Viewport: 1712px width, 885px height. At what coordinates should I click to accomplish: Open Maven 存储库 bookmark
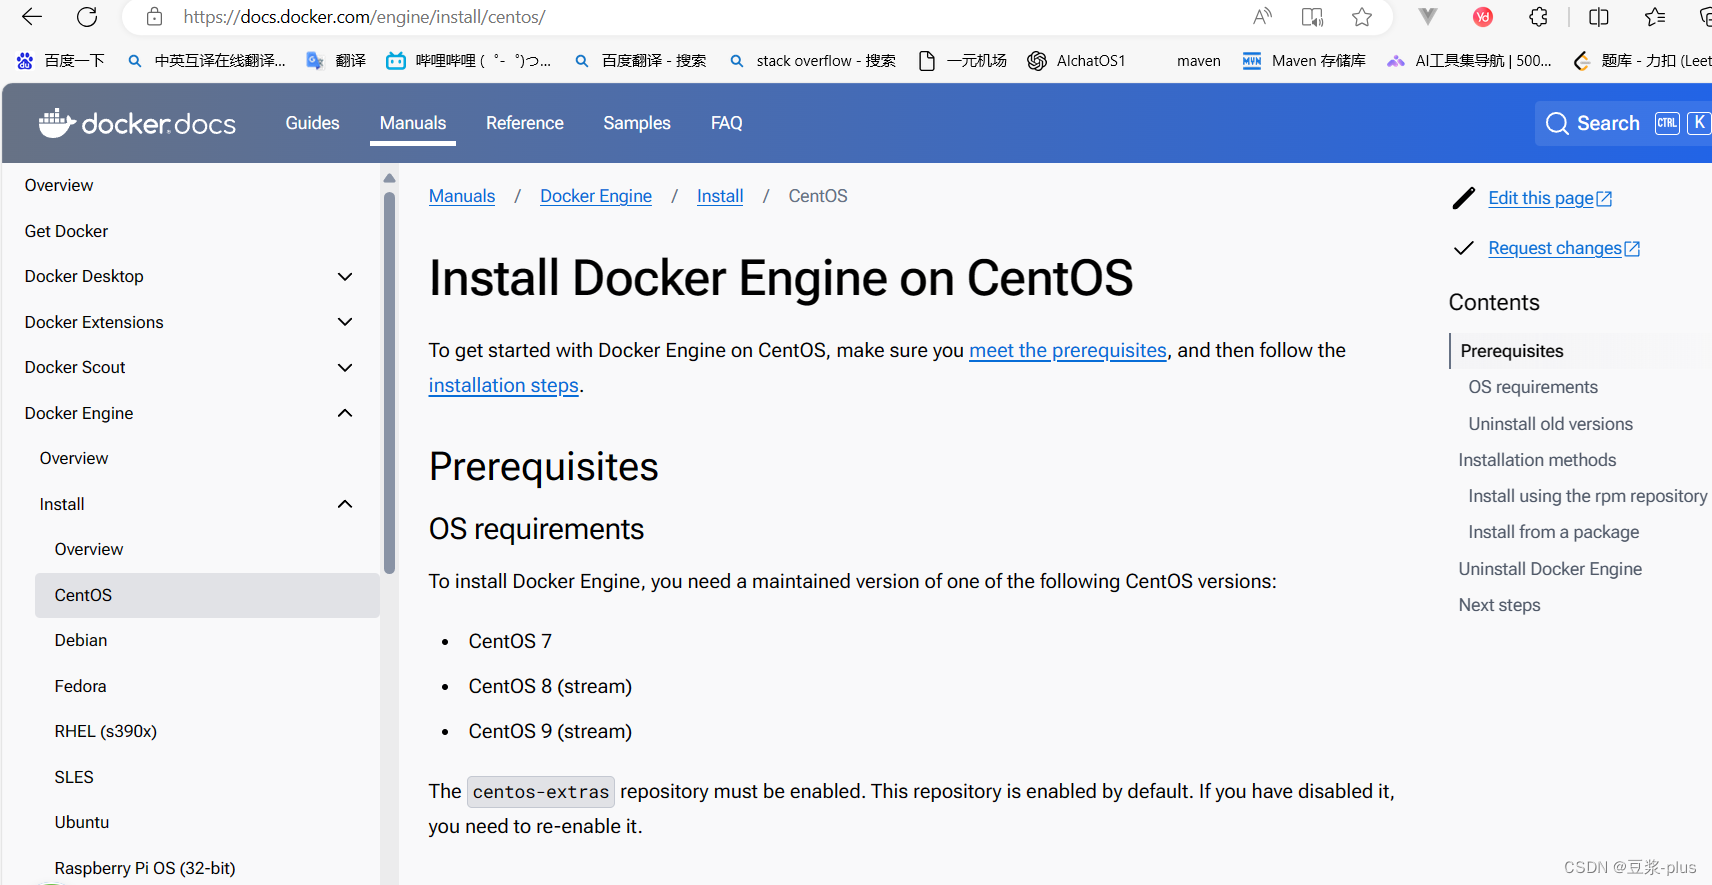point(1304,61)
